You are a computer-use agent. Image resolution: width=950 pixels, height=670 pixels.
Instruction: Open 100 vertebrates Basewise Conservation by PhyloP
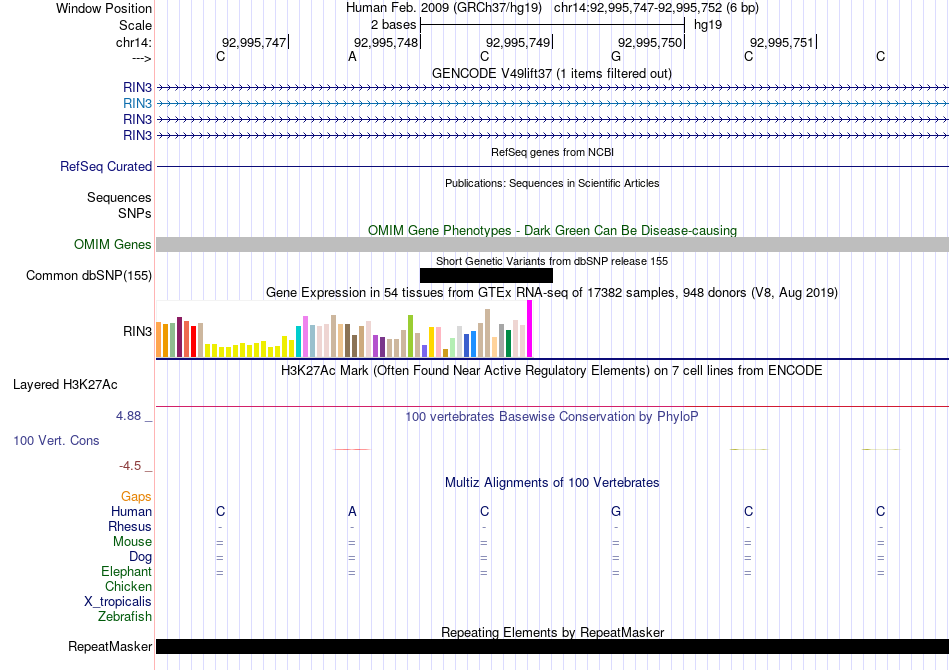pos(552,417)
